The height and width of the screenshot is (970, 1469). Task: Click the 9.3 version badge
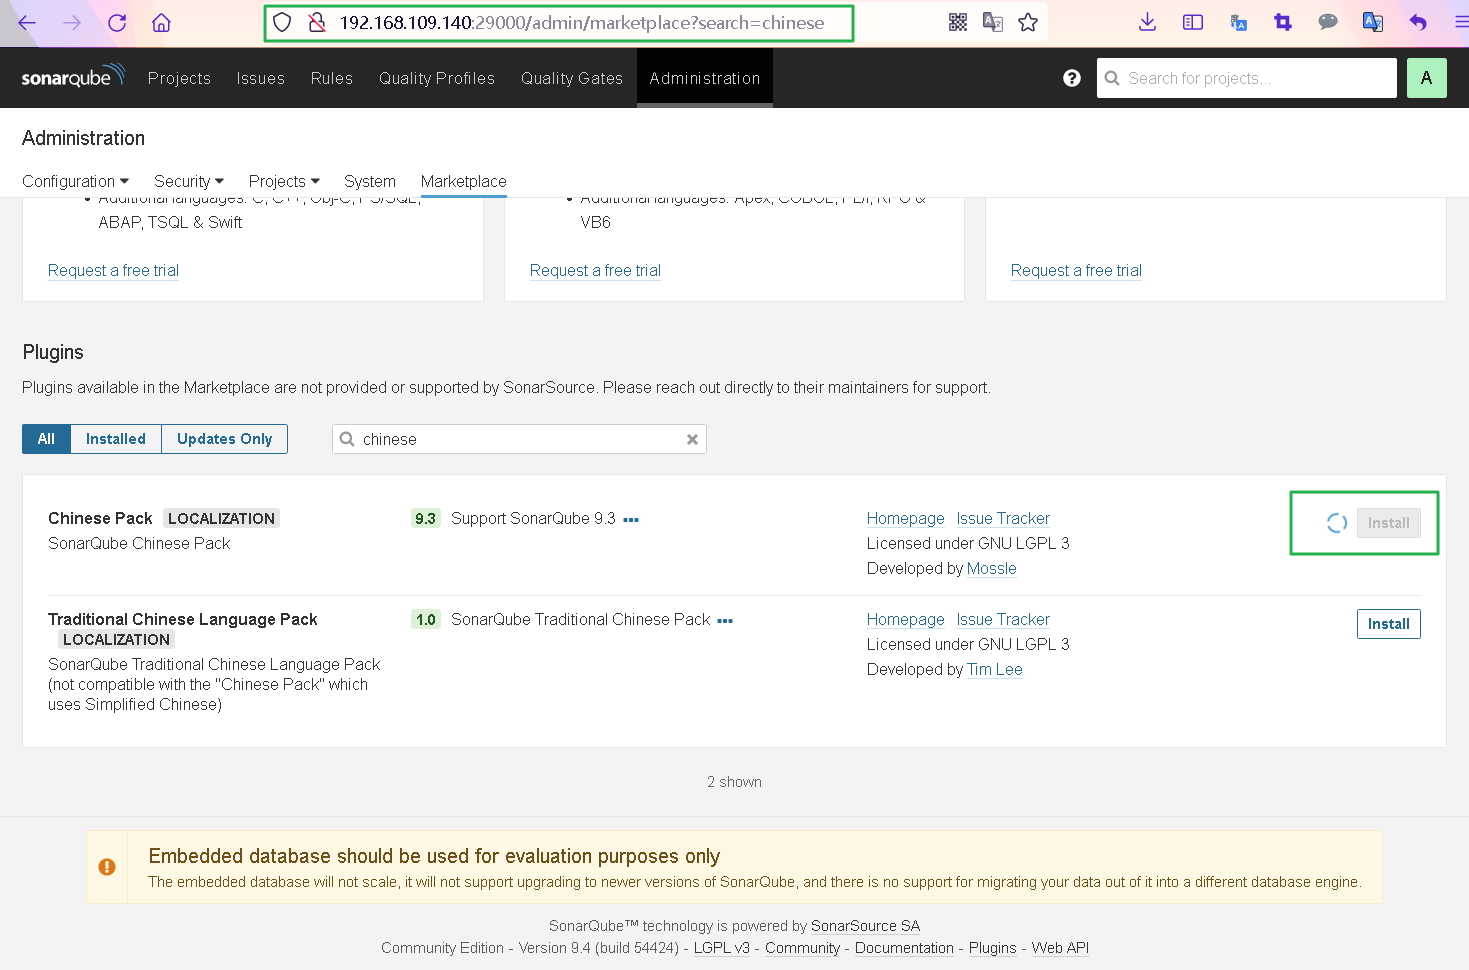426,518
